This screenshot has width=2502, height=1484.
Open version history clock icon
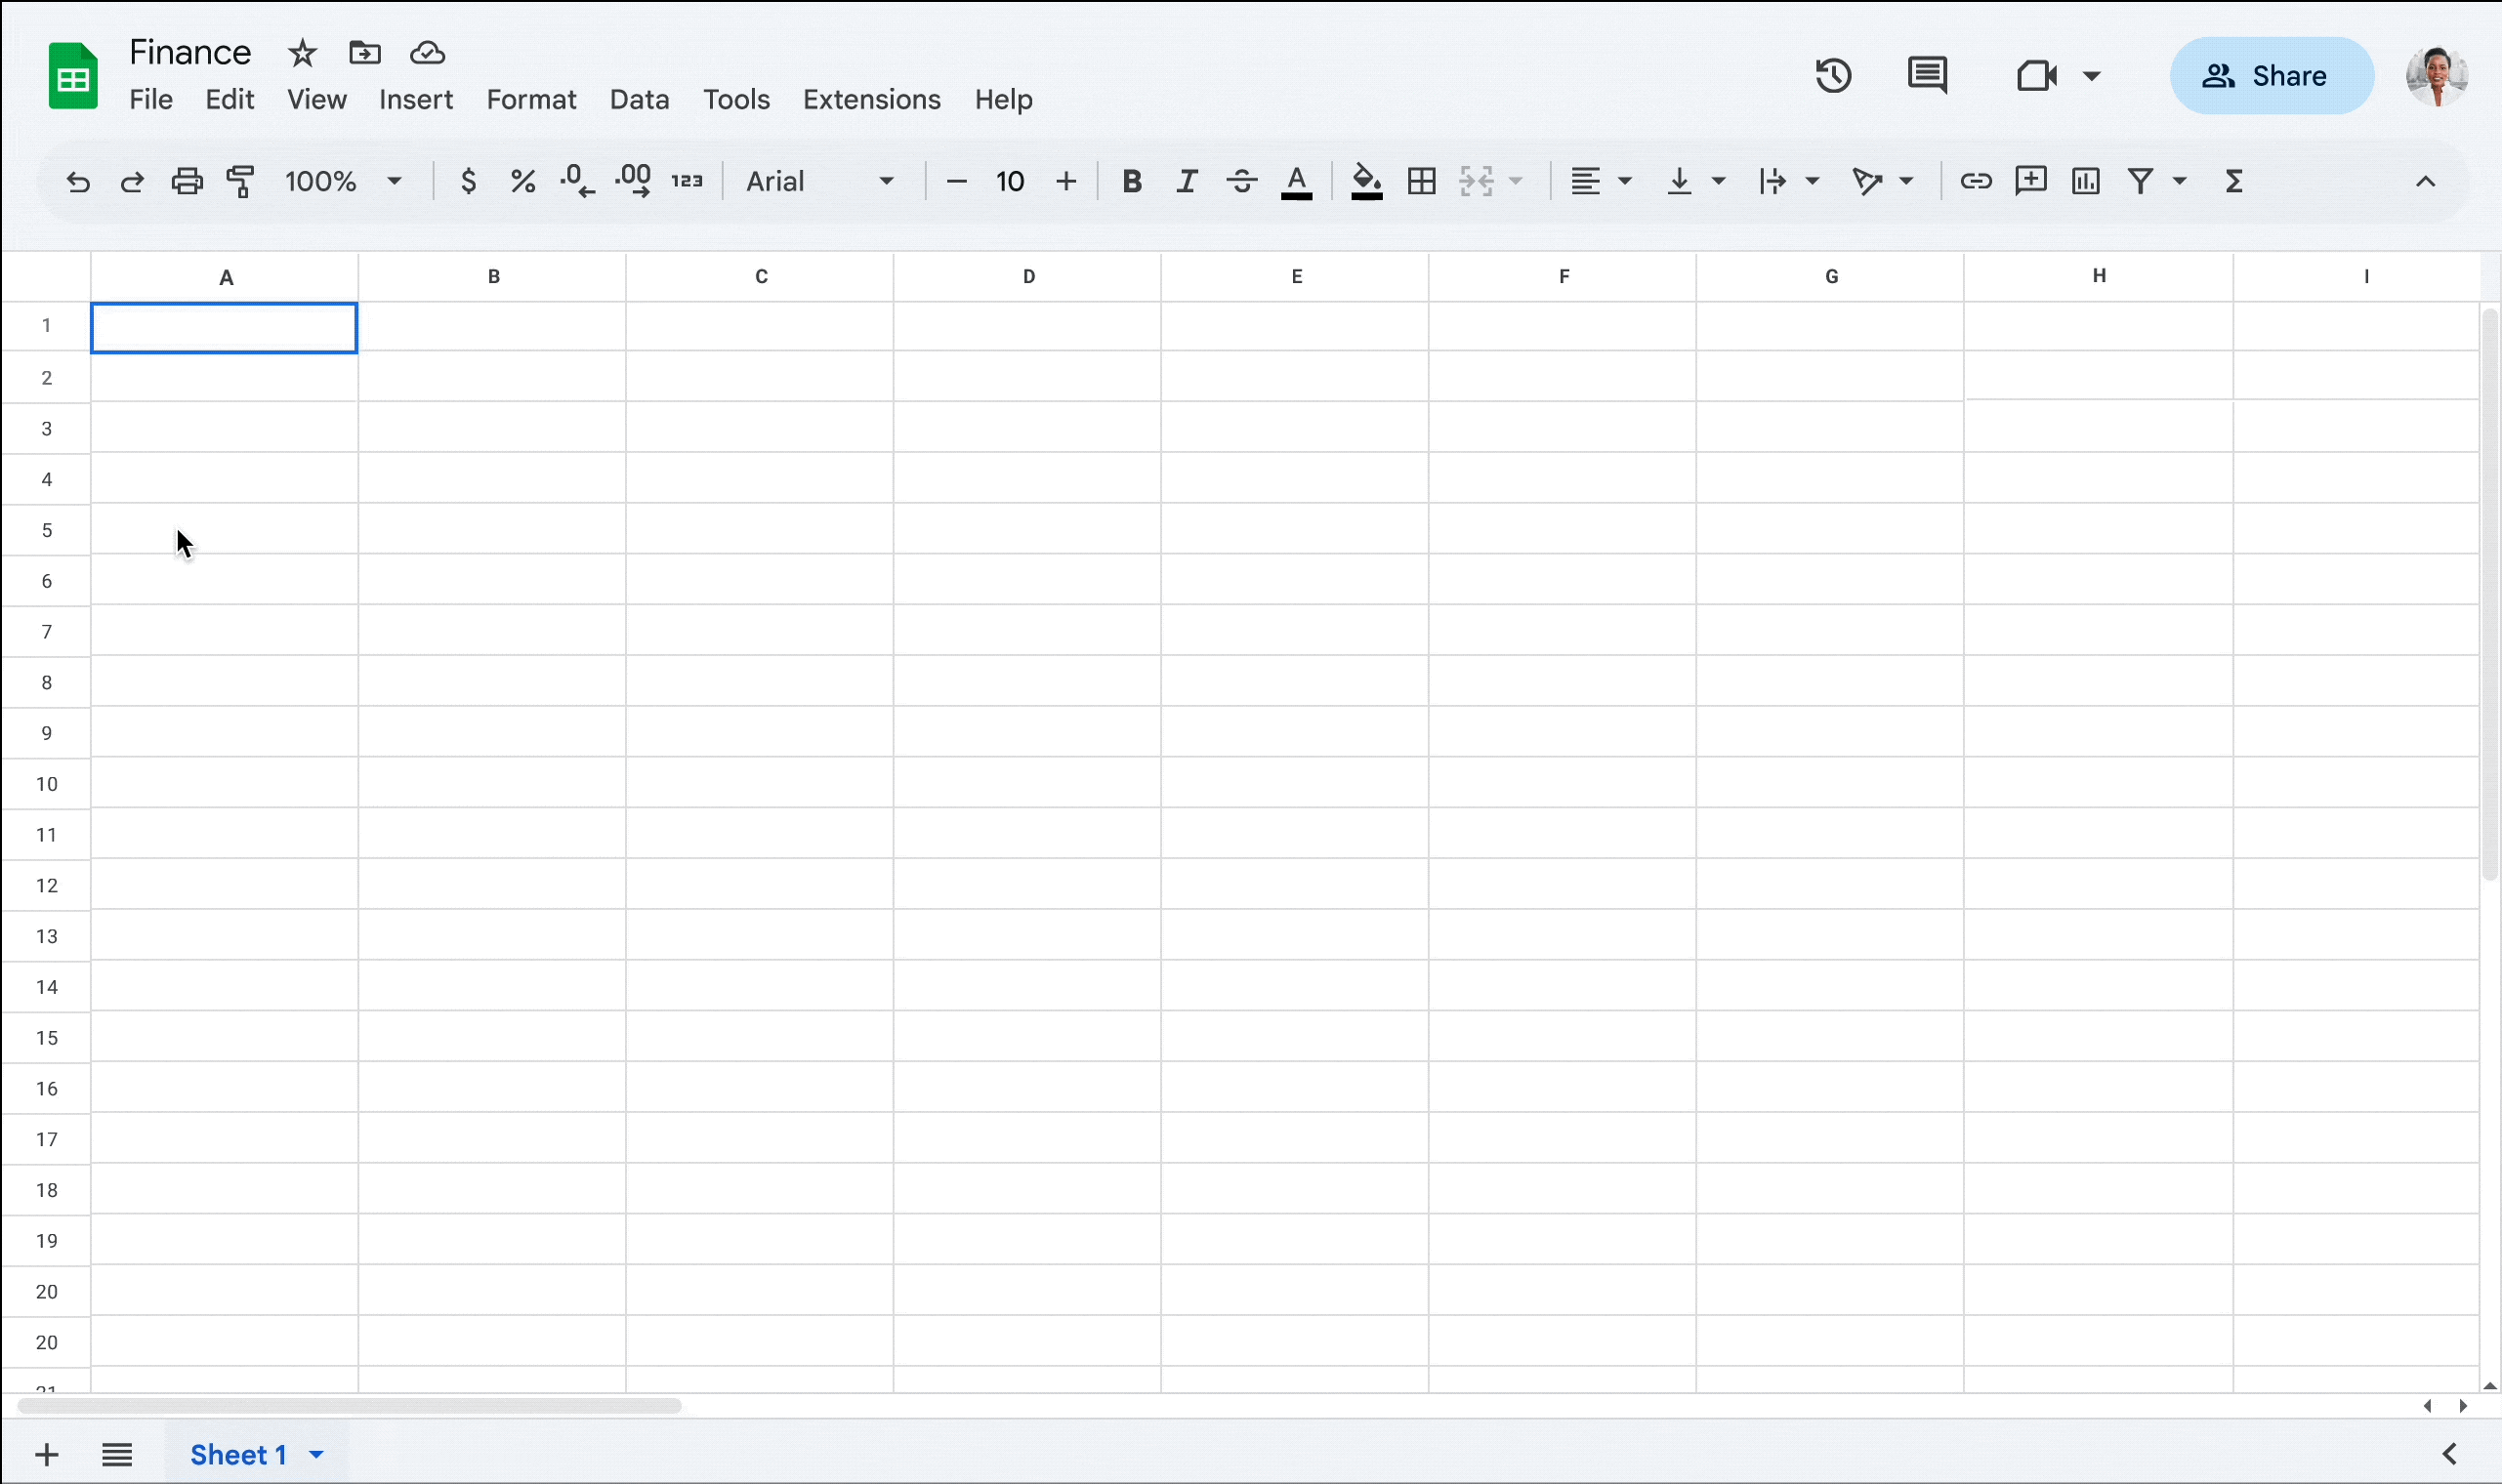[1833, 76]
